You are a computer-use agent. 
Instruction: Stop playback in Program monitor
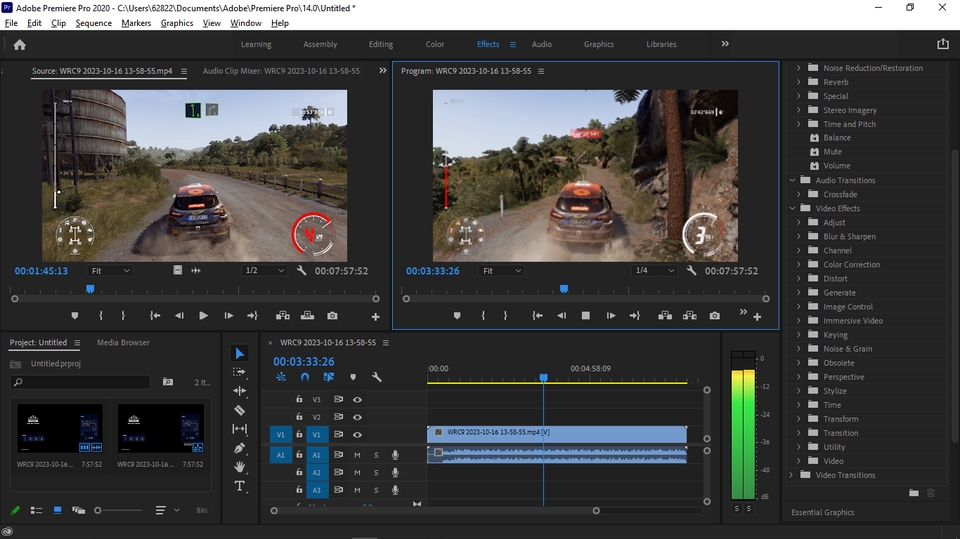coord(585,315)
